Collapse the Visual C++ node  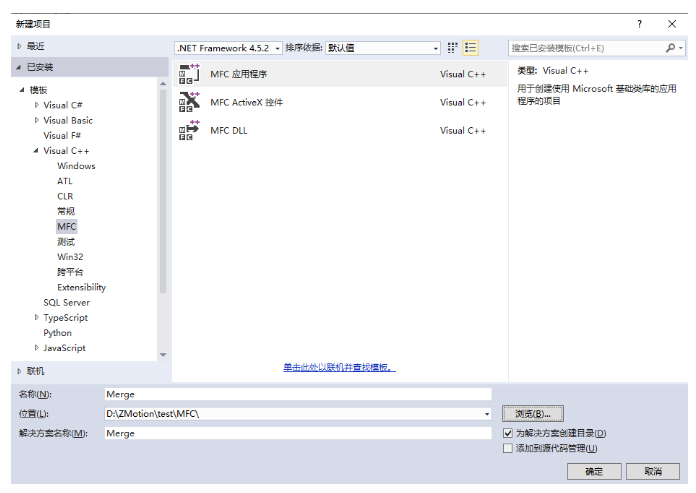click(36, 151)
